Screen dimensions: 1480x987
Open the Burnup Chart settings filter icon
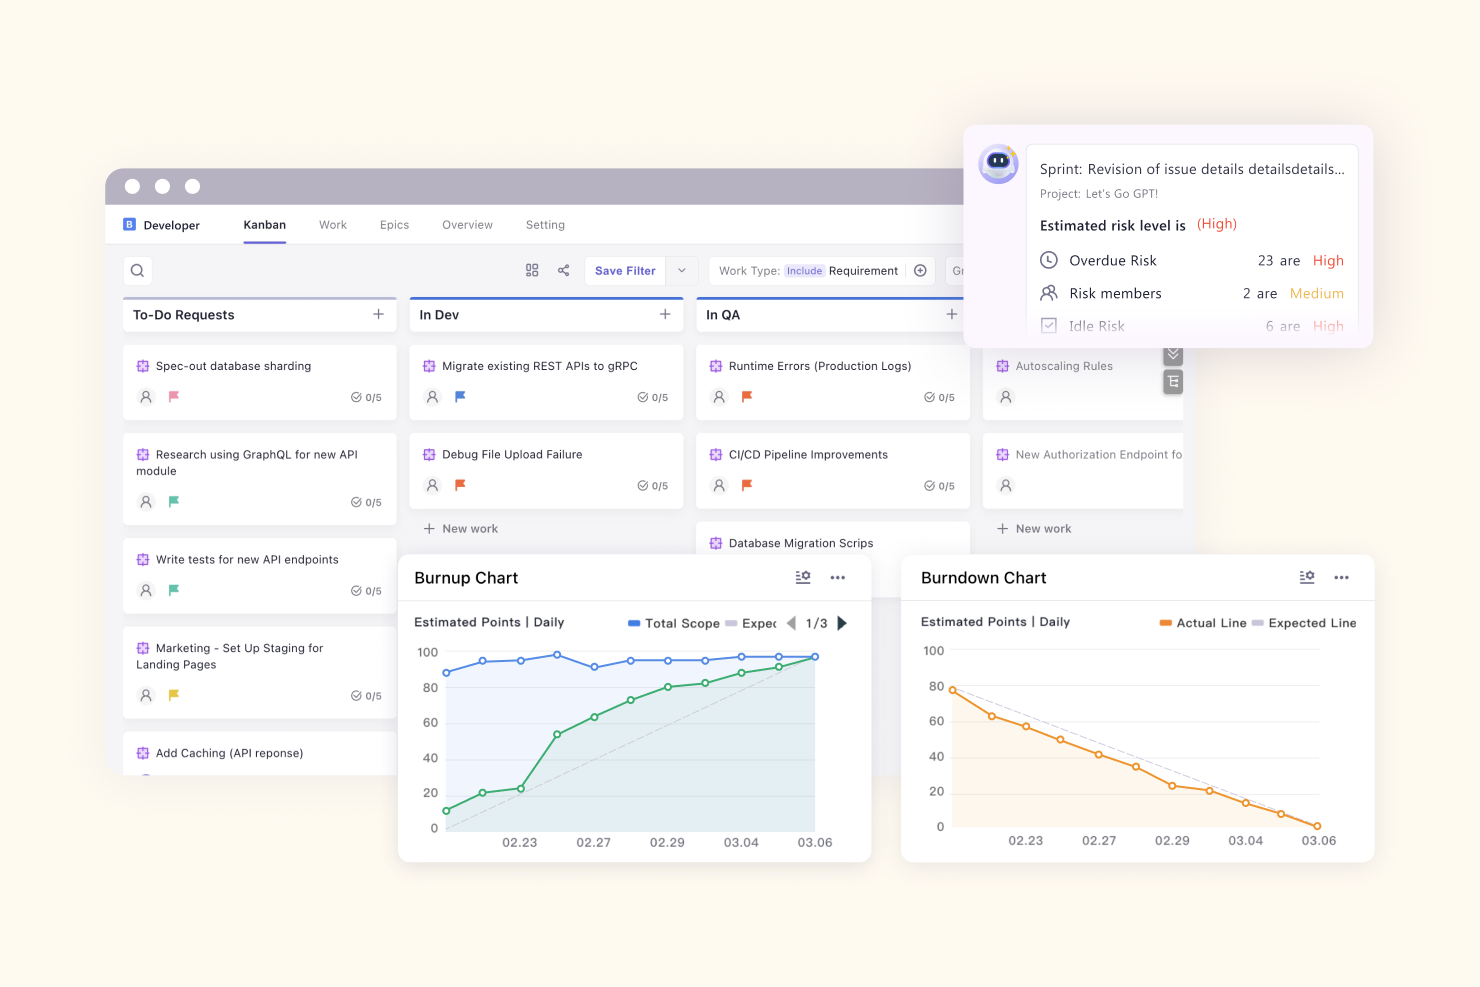[802, 577]
